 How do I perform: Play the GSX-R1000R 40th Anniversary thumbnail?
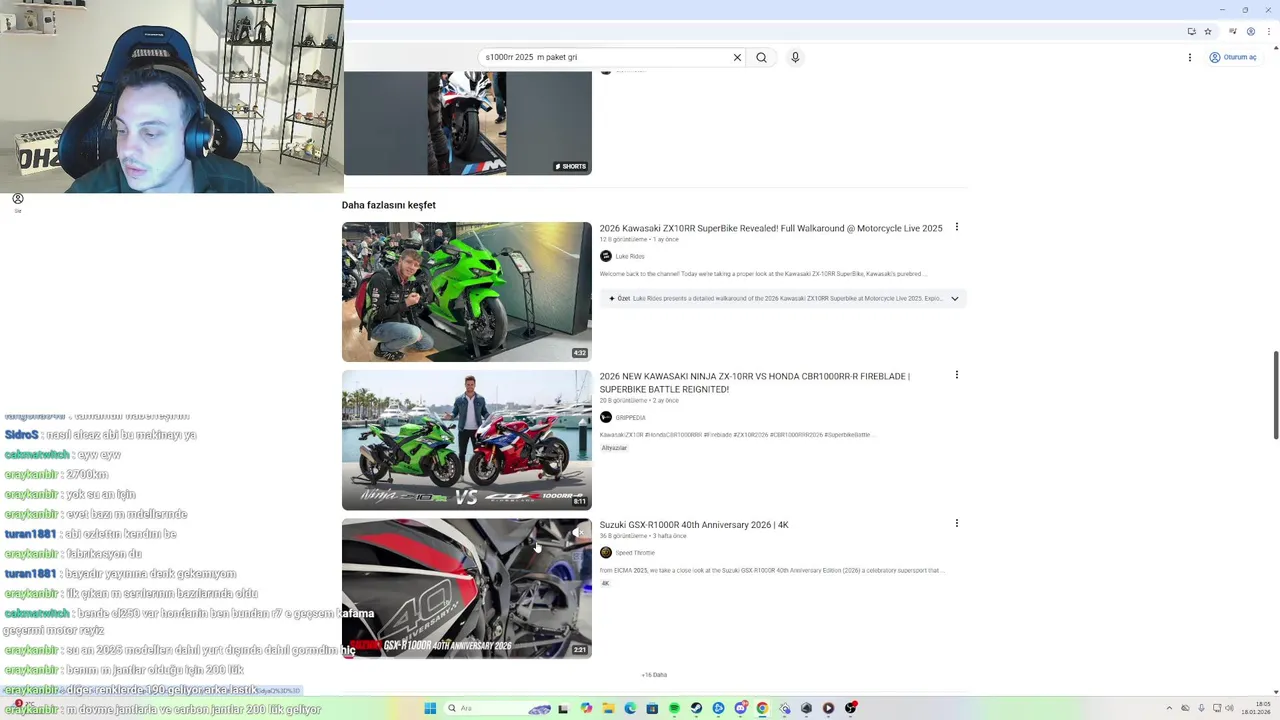(467, 588)
